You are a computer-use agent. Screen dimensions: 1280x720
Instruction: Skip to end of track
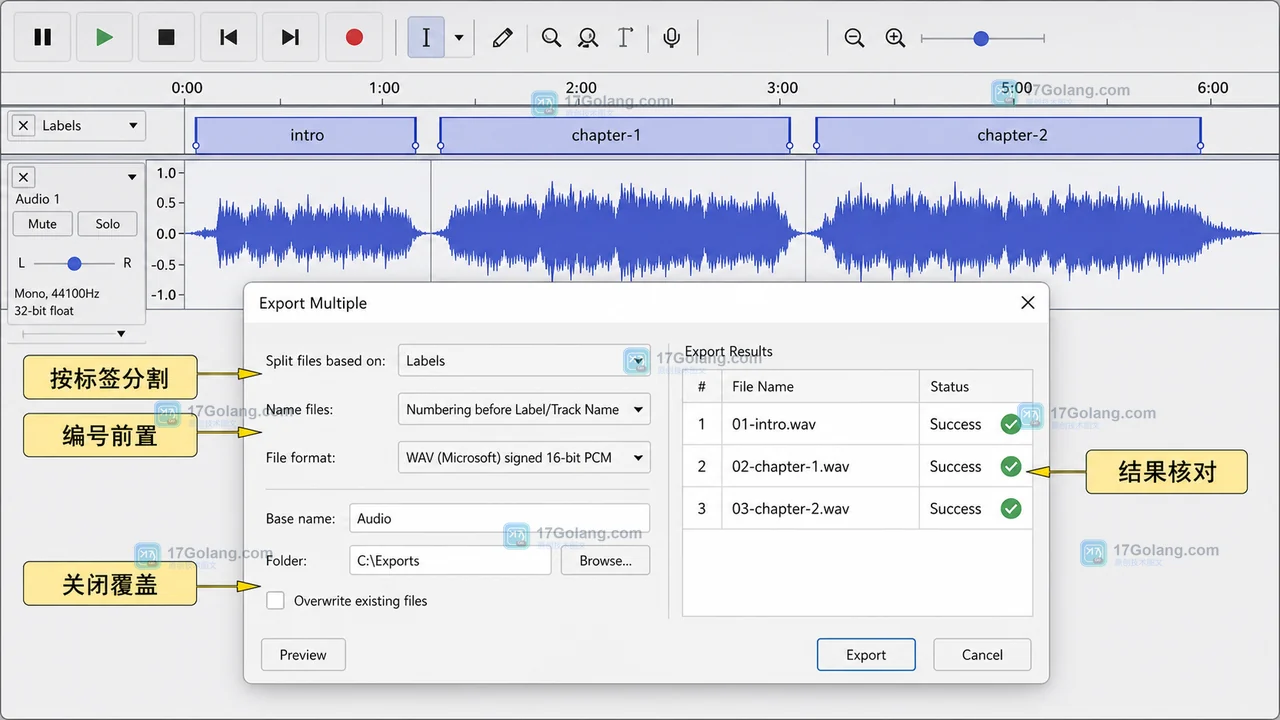click(x=290, y=37)
